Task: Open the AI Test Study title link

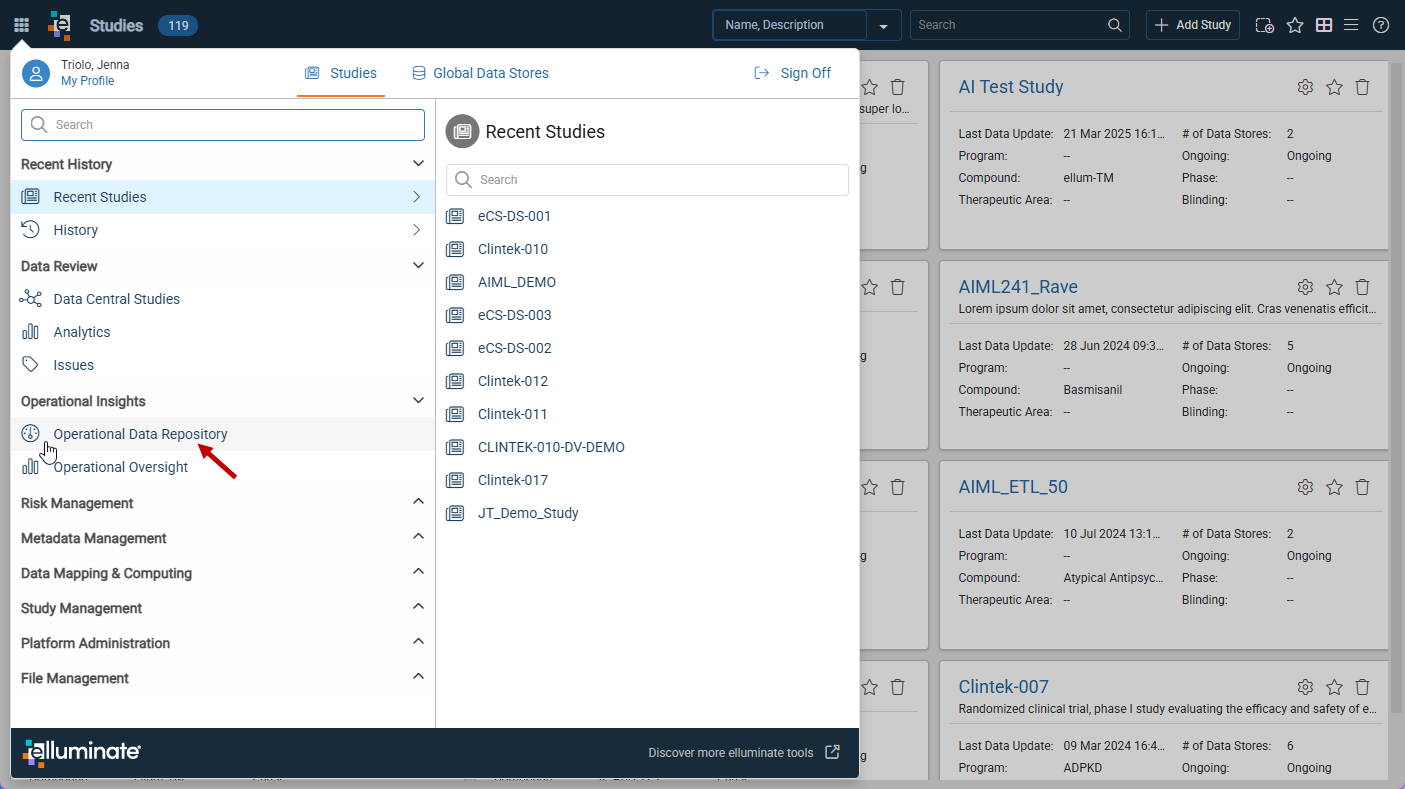Action: (1011, 87)
